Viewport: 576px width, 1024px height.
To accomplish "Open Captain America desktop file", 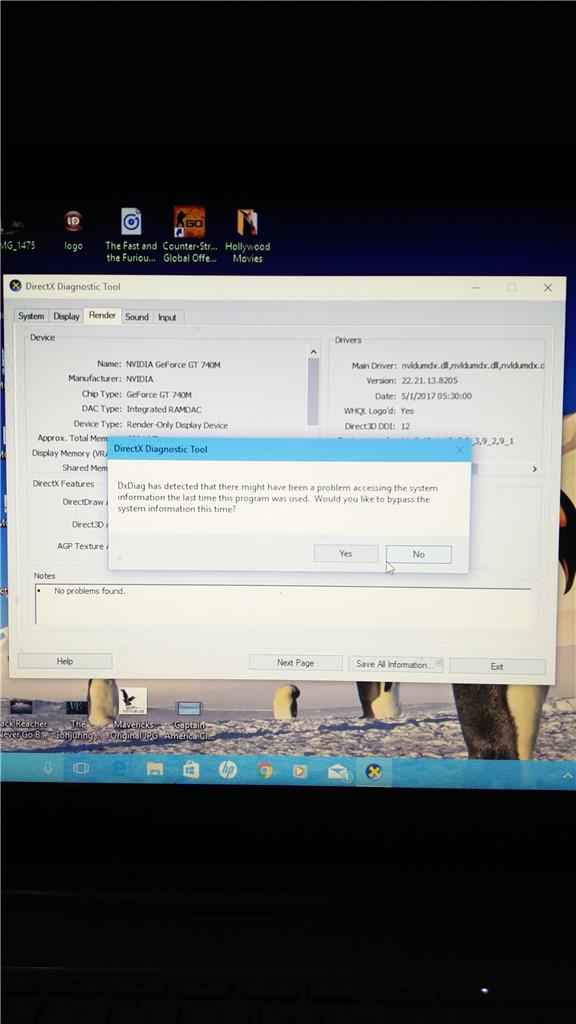I will pos(189,720).
